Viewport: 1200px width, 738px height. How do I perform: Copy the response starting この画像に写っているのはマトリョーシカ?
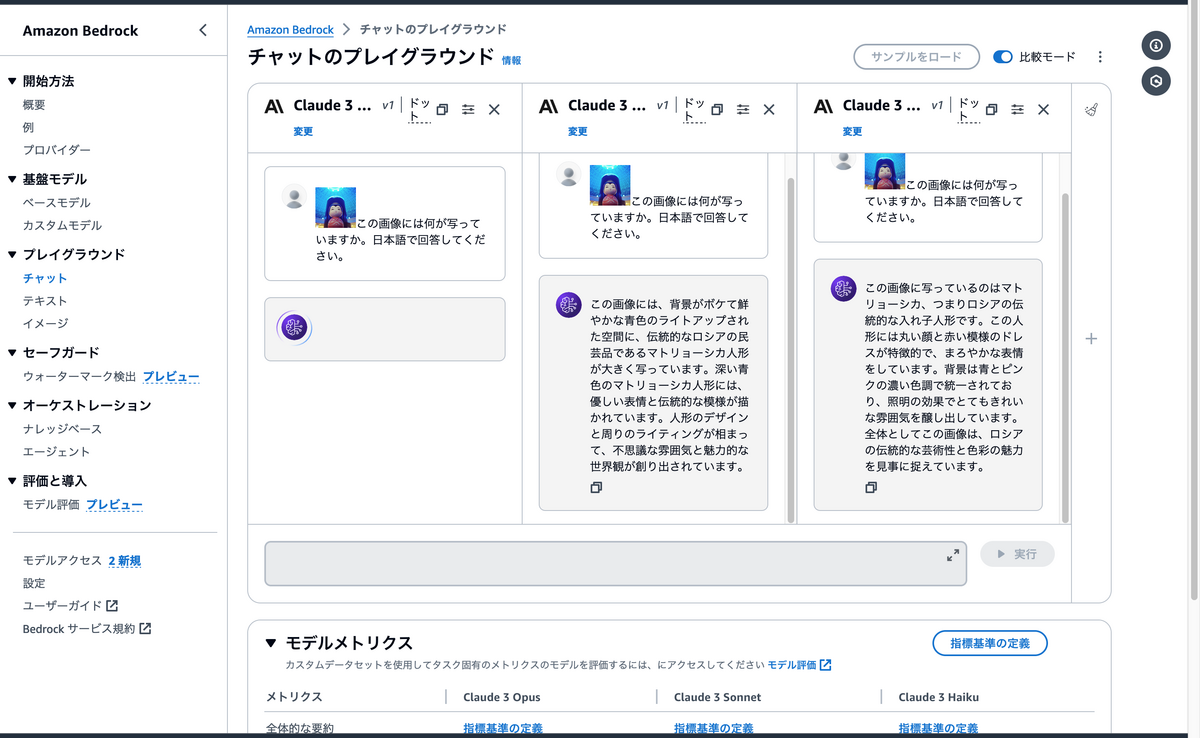click(x=871, y=487)
